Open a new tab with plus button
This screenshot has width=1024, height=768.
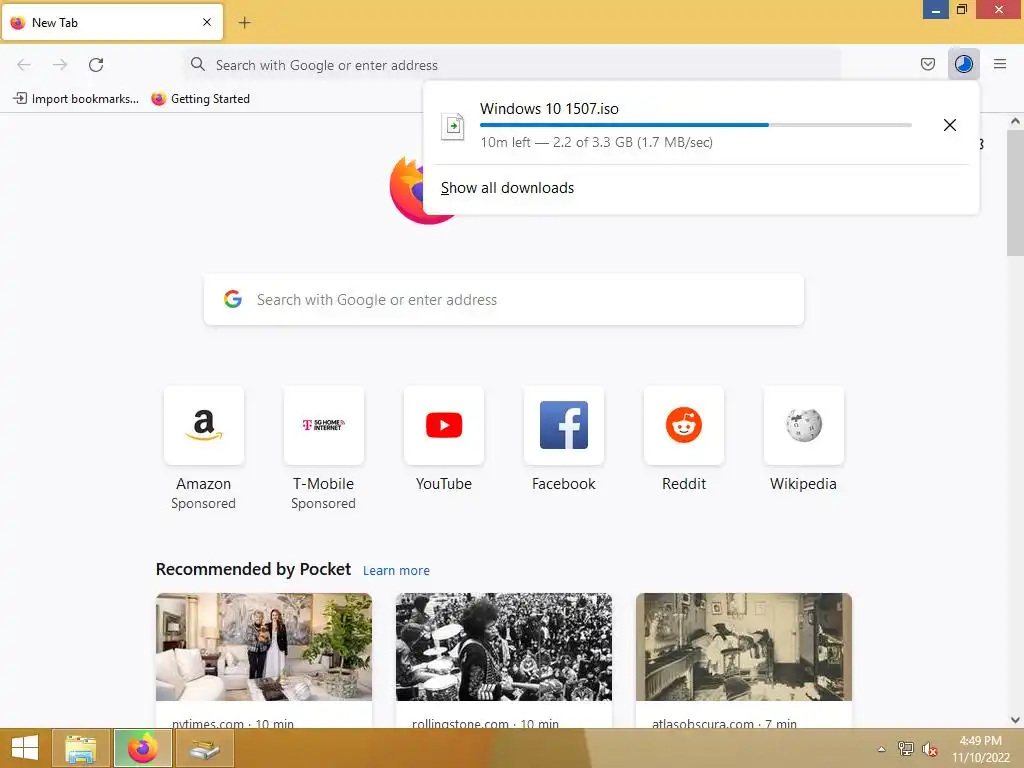pos(244,23)
